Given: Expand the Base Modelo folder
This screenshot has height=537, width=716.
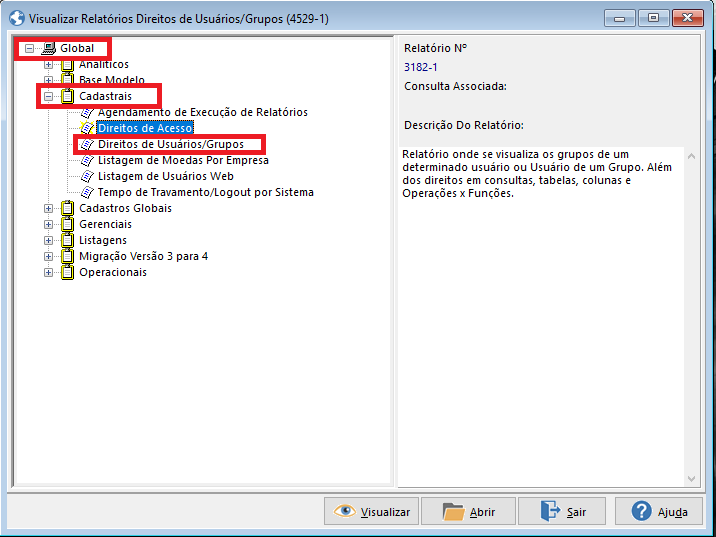Looking at the screenshot, I should (48, 81).
